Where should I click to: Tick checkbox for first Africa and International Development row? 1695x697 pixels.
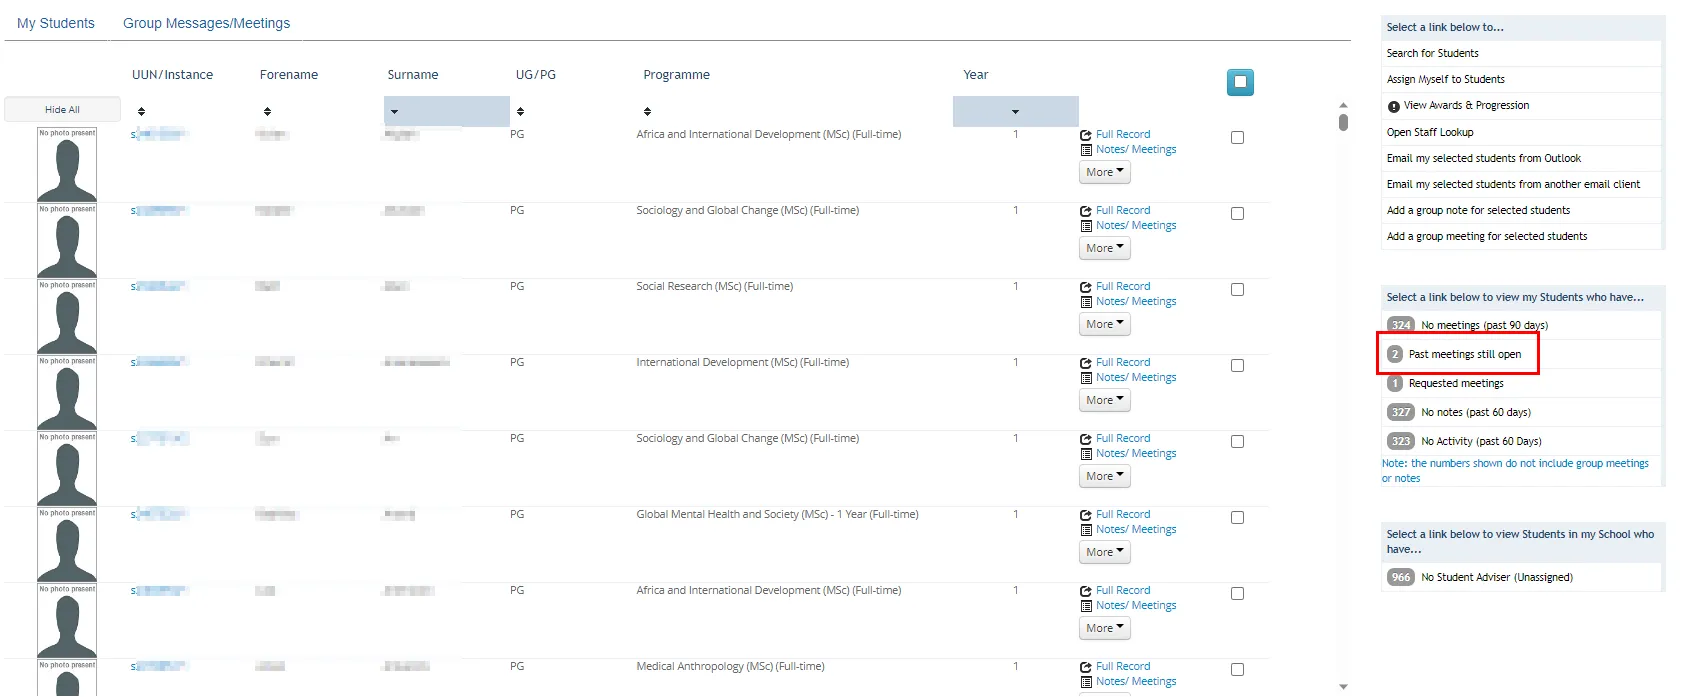(x=1237, y=138)
